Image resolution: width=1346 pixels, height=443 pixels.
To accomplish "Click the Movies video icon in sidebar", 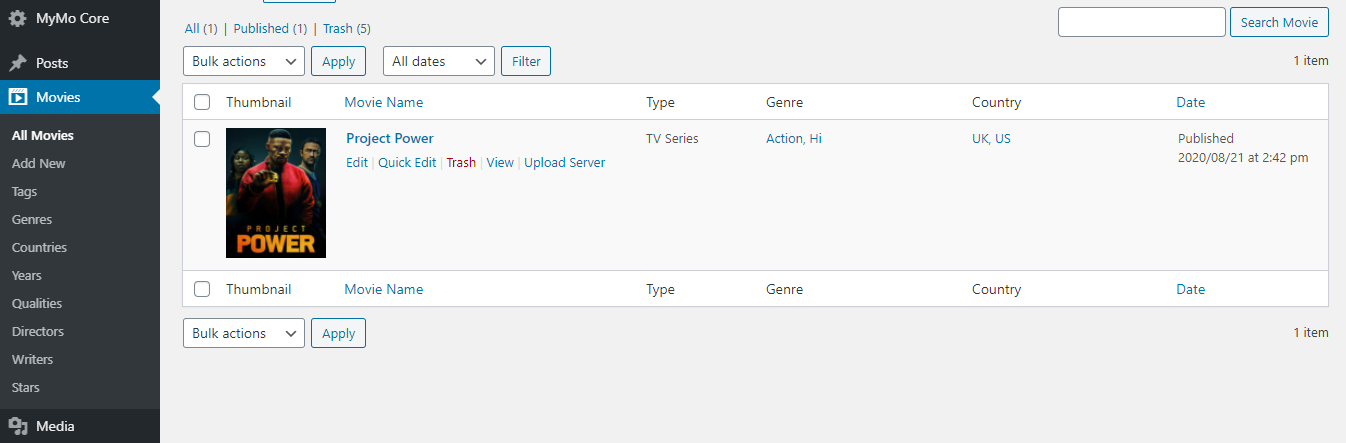I will [18, 97].
